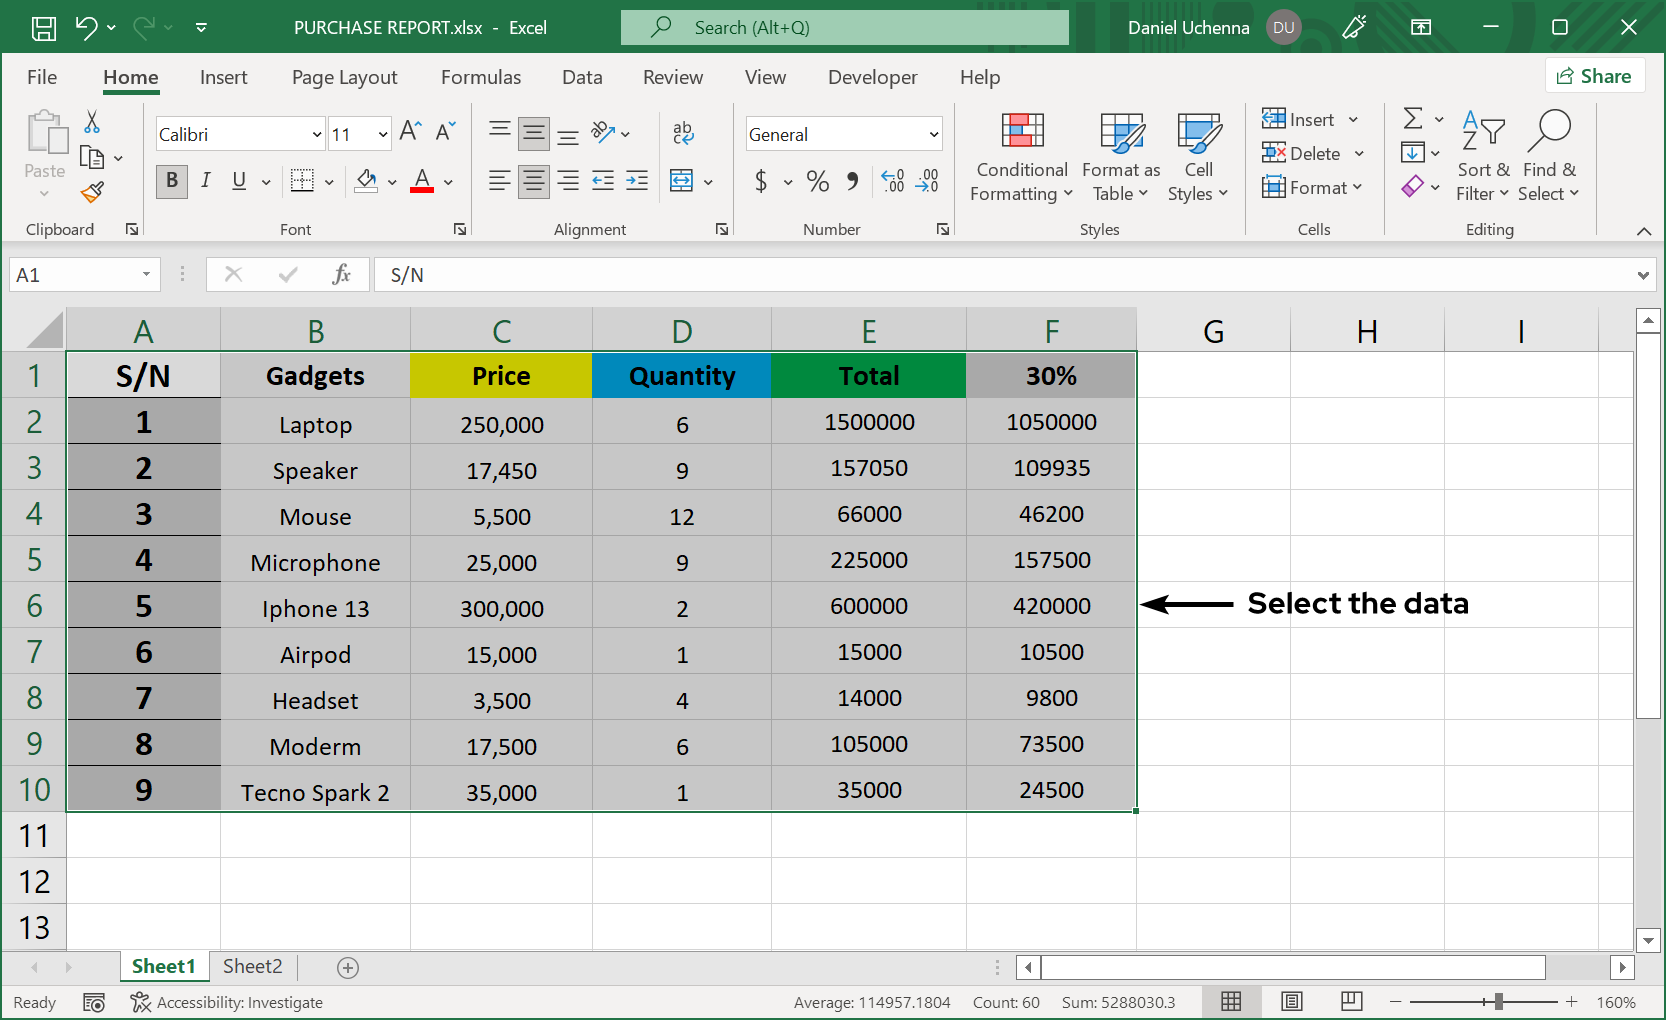Viewport: 1666px width, 1020px height.
Task: Click Increase Decimal icon
Action: pyautogui.click(x=892, y=181)
